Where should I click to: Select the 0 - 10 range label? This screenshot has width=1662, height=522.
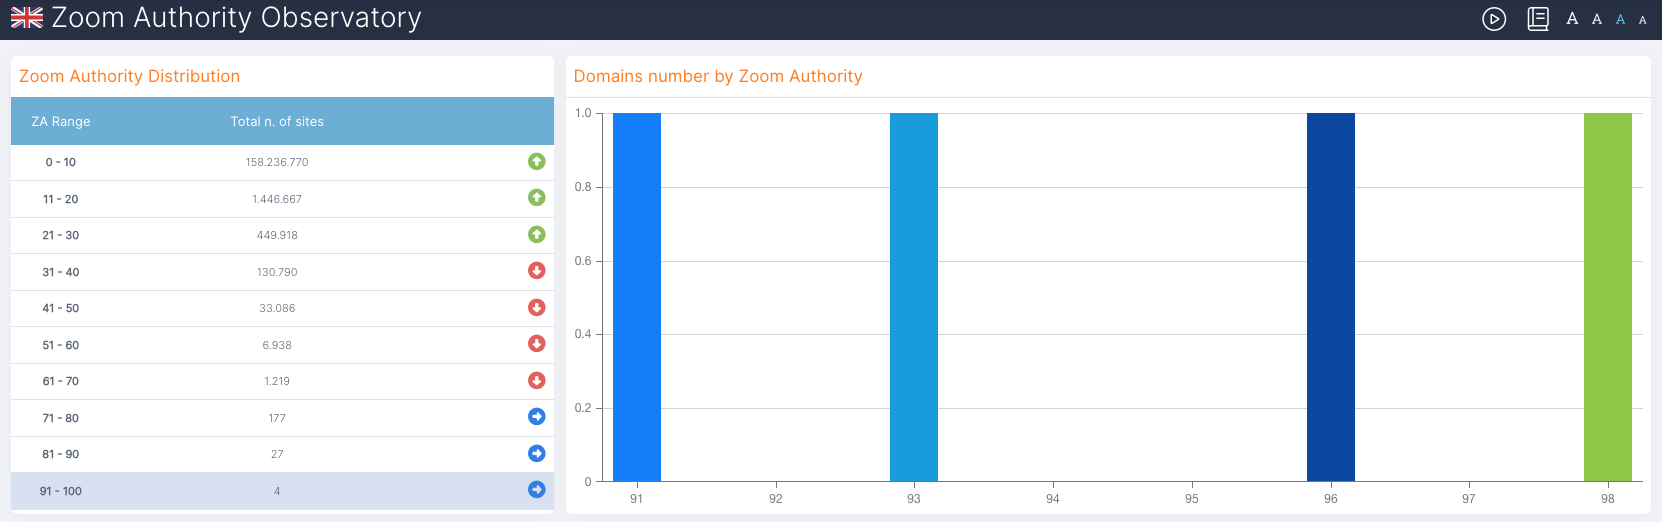[61, 162]
